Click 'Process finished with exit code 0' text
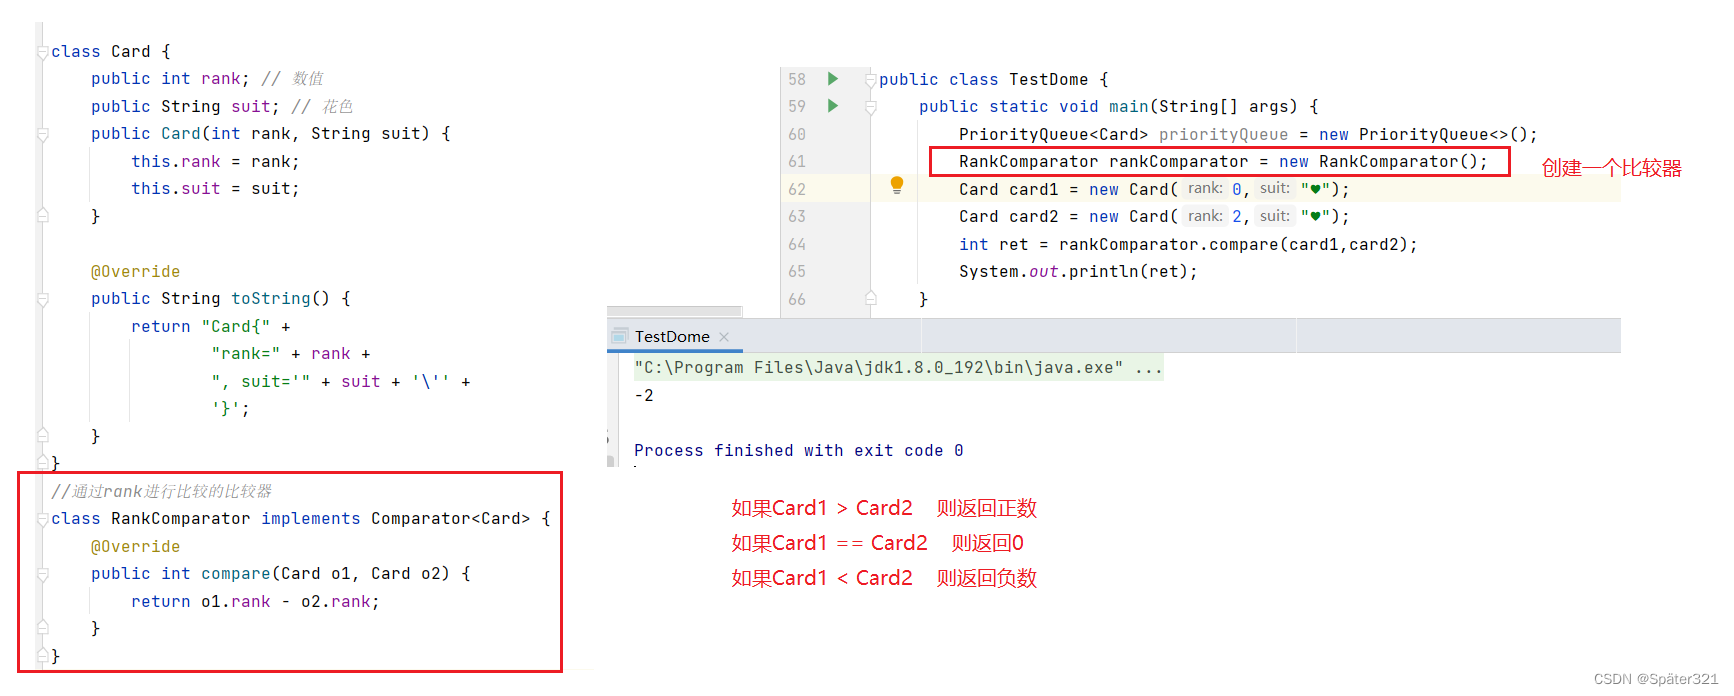Image resolution: width=1734 pixels, height=696 pixels. 799,451
